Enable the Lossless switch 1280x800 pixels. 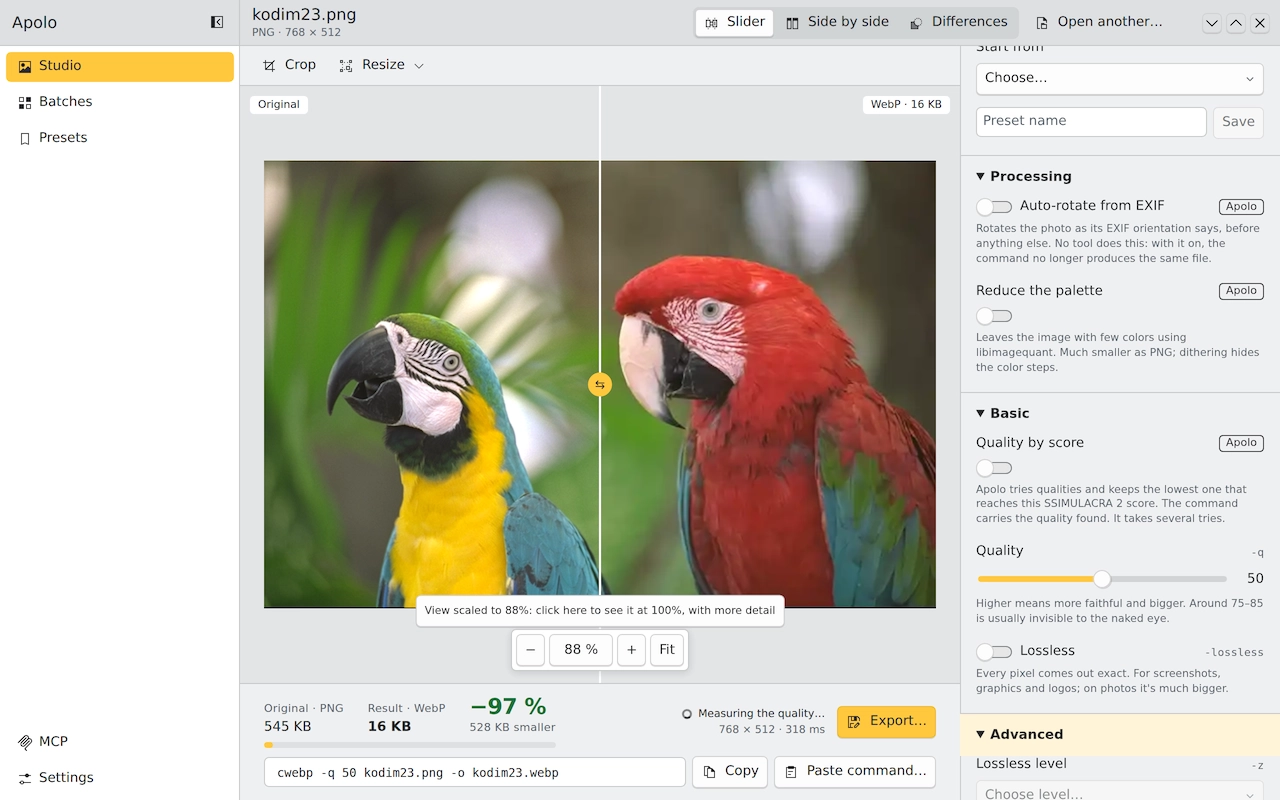coord(994,652)
